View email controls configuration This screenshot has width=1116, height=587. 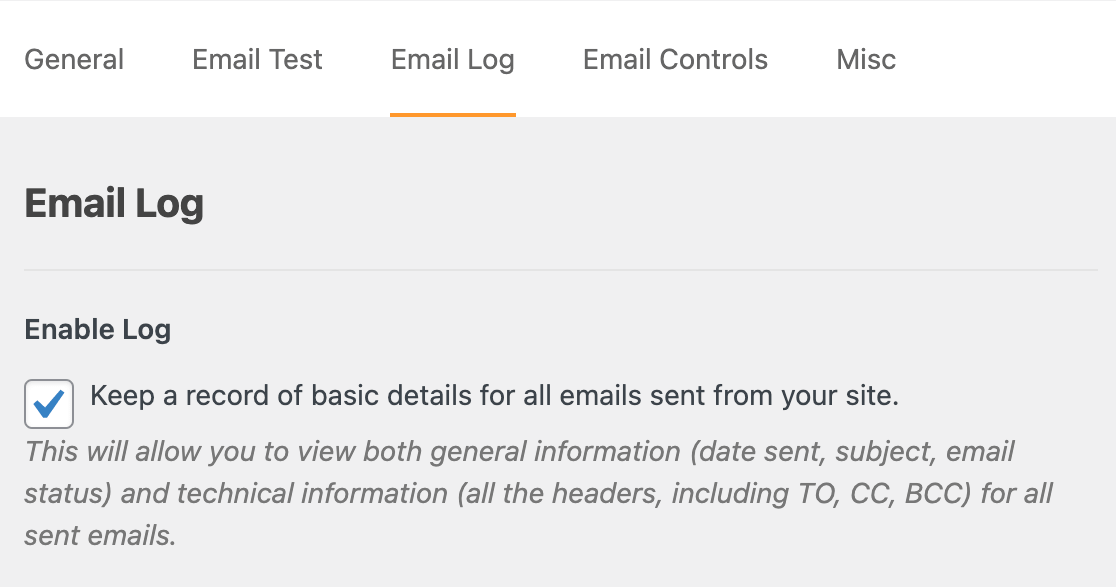click(674, 59)
